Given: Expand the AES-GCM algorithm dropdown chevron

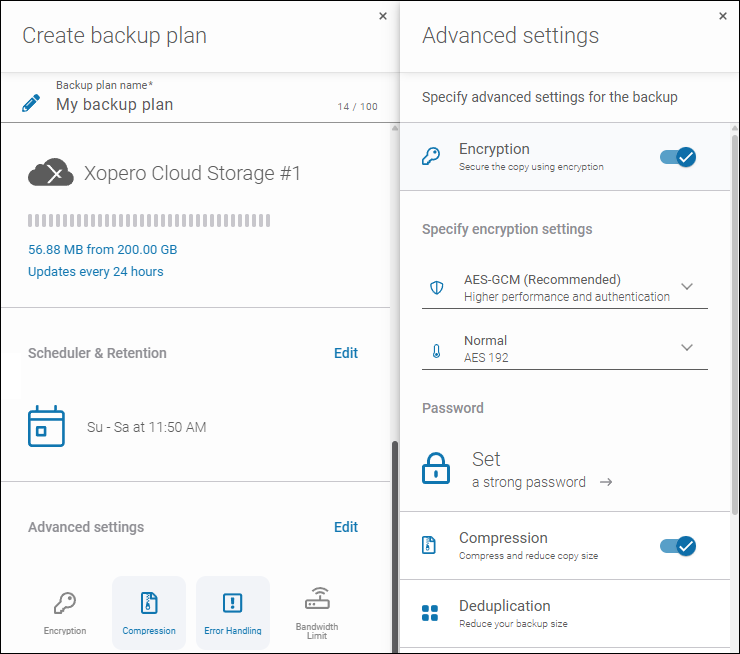Looking at the screenshot, I should (x=687, y=286).
